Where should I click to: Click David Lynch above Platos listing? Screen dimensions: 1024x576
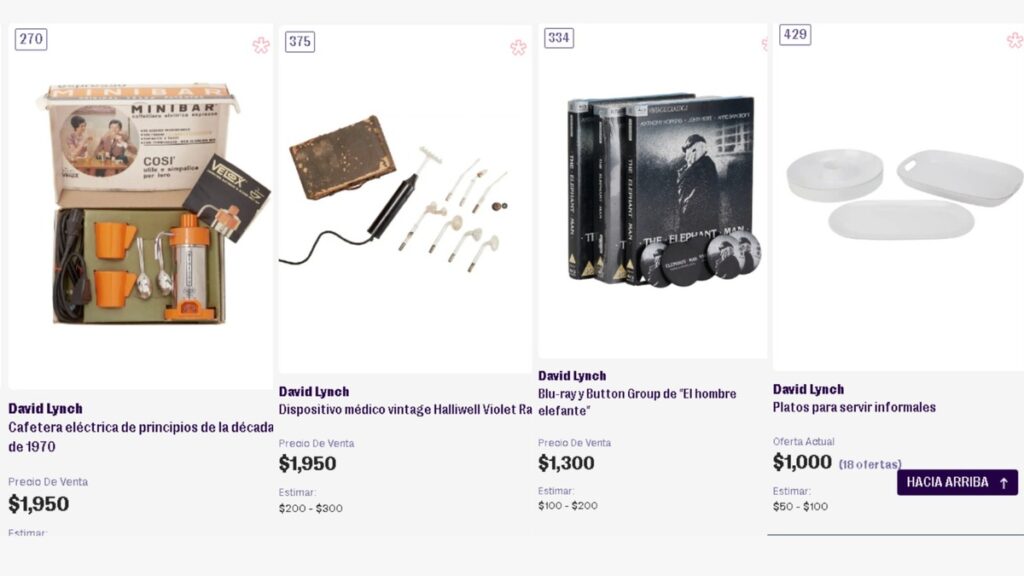[x=808, y=389]
